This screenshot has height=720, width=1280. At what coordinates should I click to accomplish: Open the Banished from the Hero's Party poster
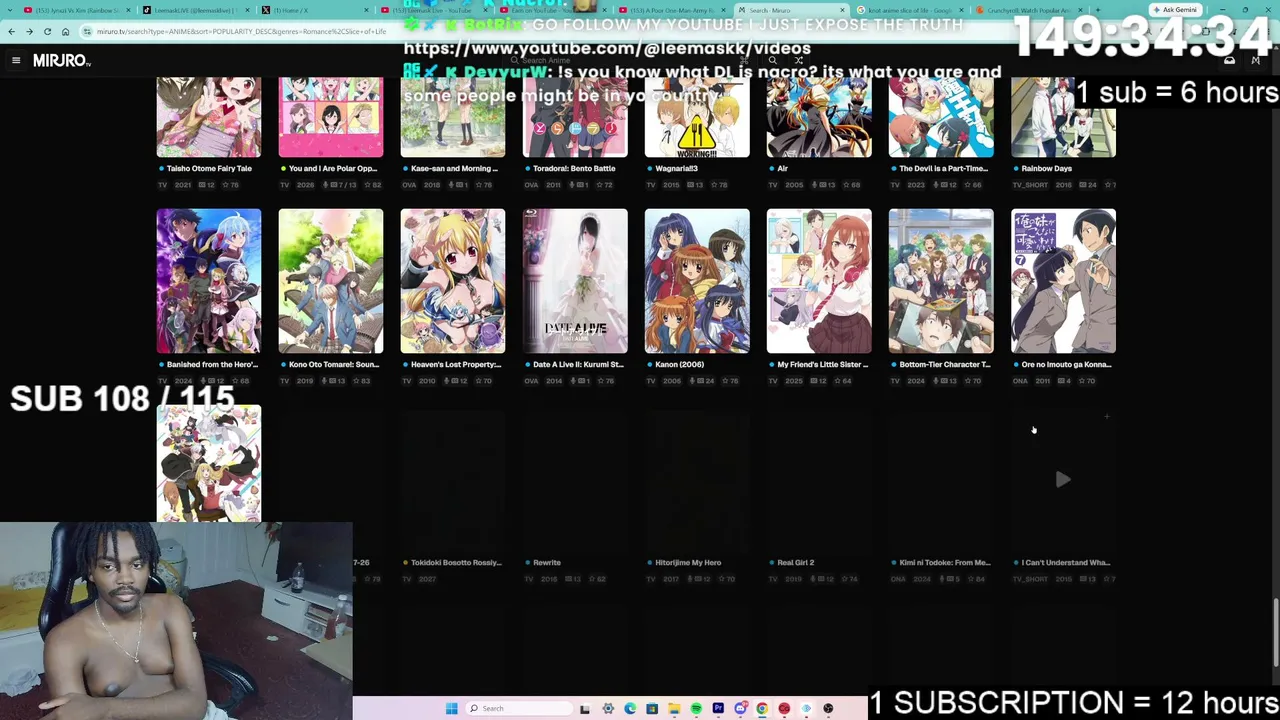coord(209,281)
